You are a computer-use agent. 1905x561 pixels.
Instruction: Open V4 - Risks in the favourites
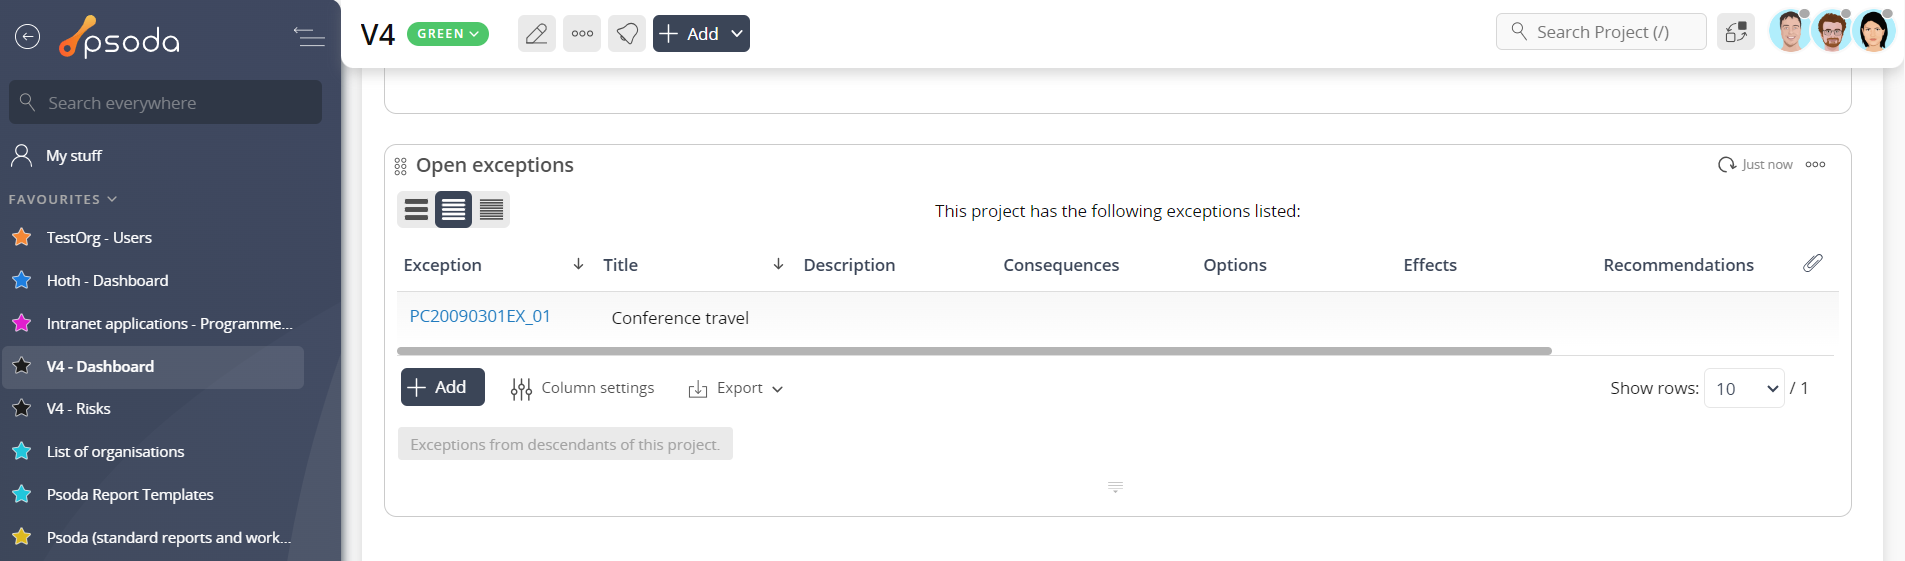click(78, 409)
